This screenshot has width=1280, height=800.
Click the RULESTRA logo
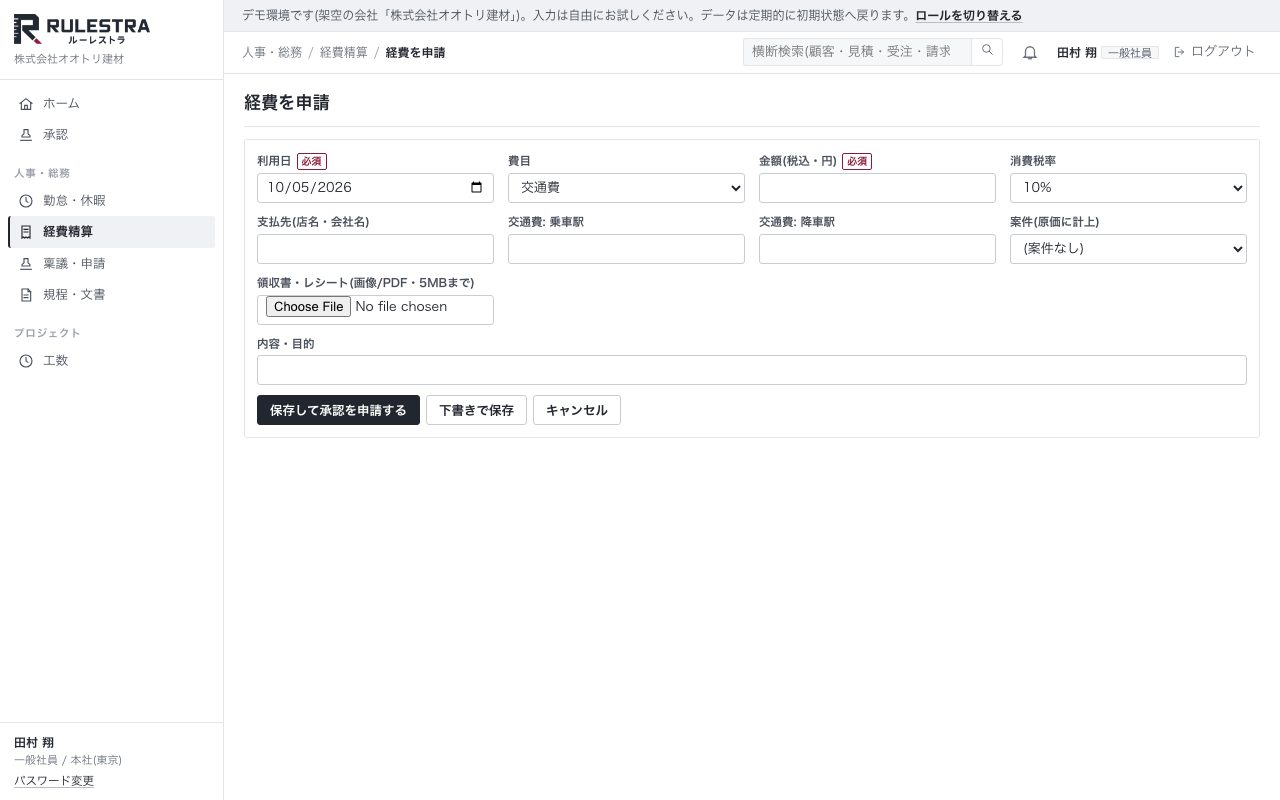(82, 30)
